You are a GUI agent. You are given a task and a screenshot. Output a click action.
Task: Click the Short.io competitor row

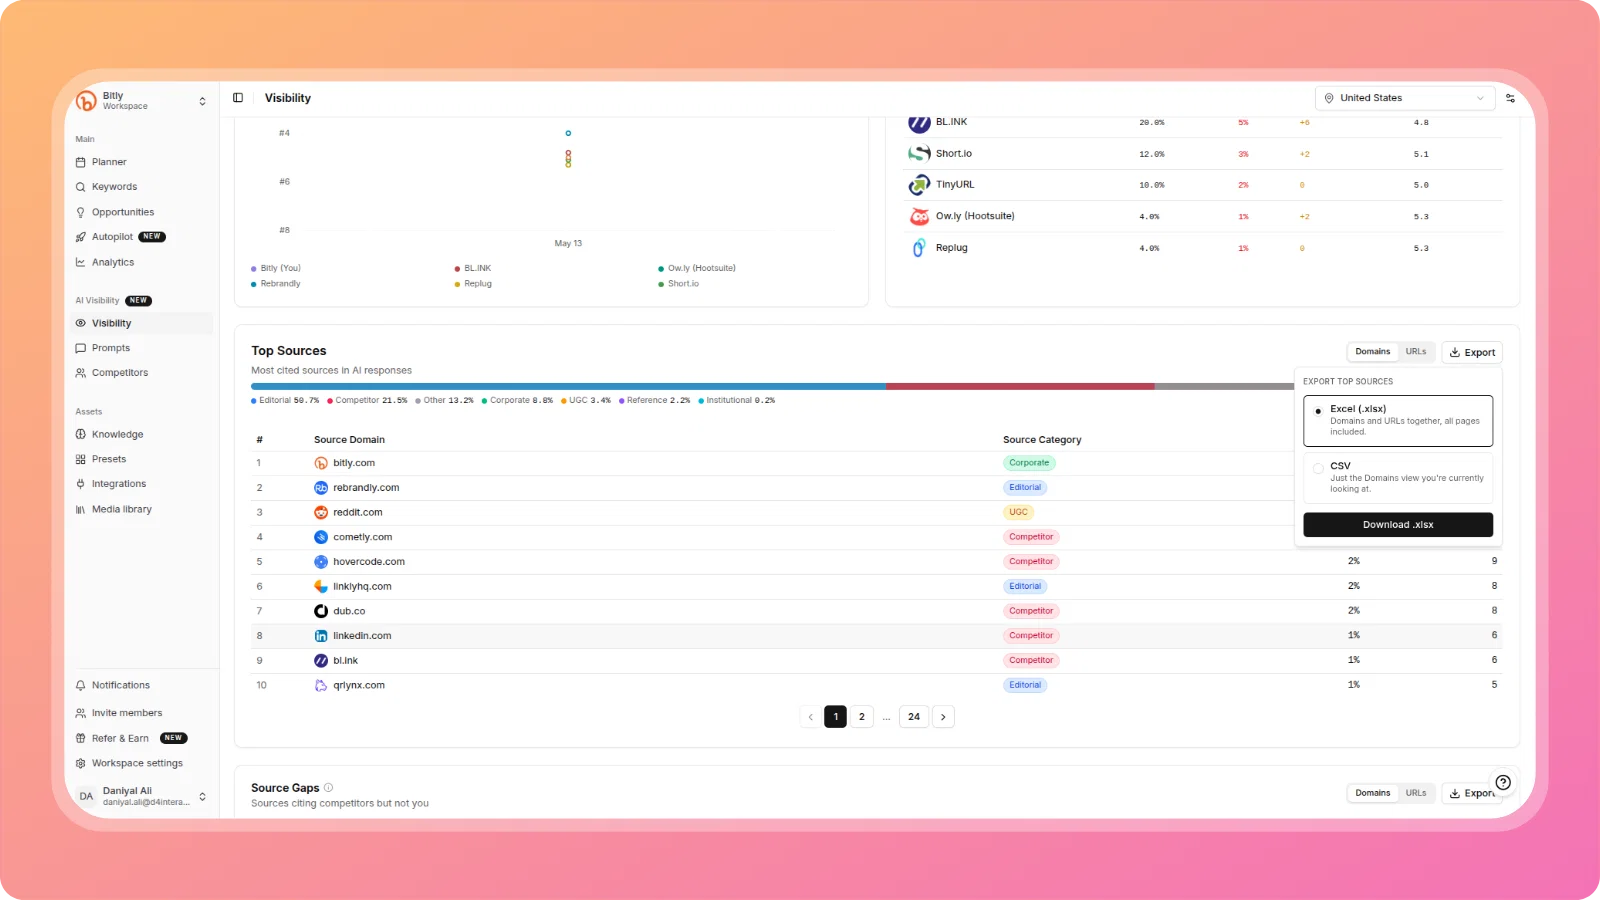tap(1204, 154)
